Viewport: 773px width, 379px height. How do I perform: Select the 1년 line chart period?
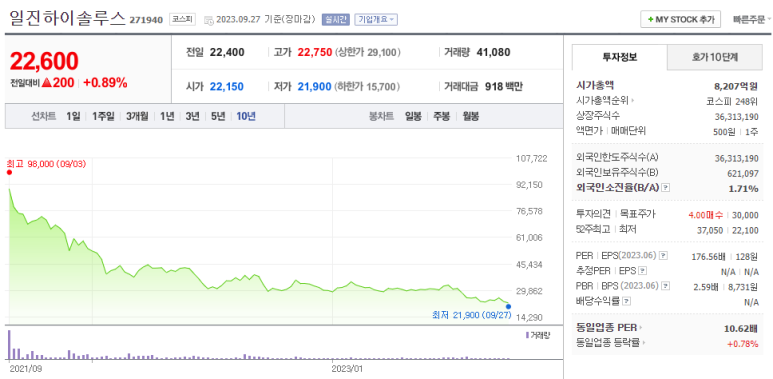[x=167, y=116]
